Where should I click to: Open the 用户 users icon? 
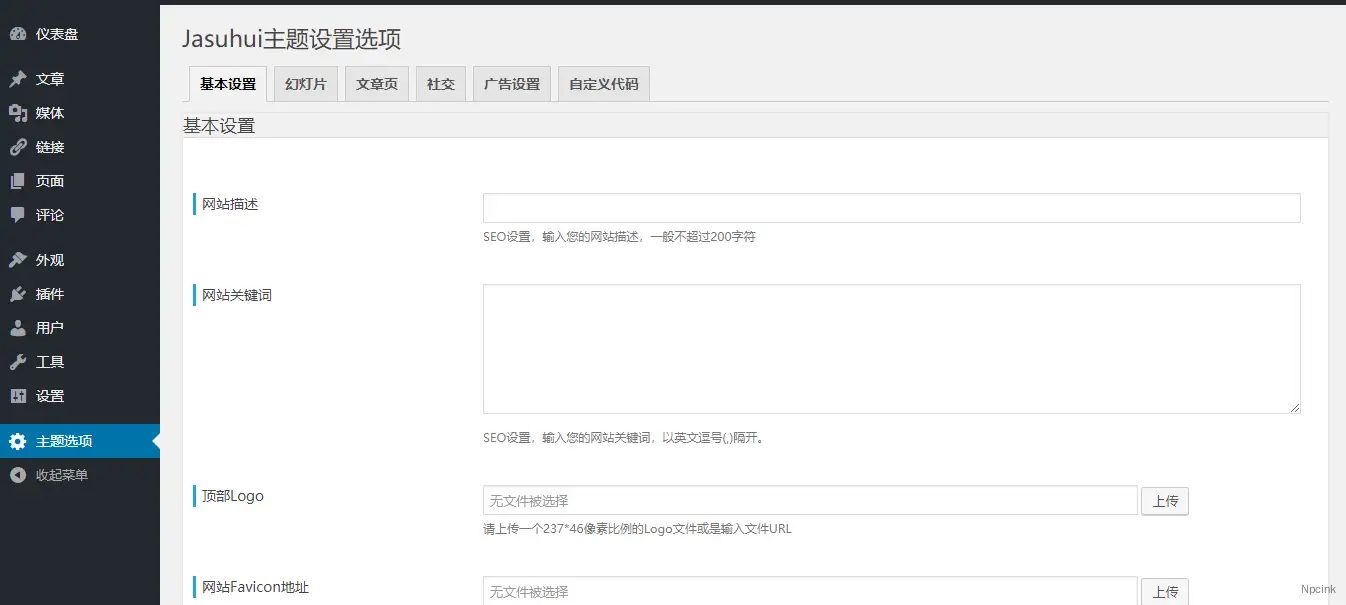click(20, 327)
